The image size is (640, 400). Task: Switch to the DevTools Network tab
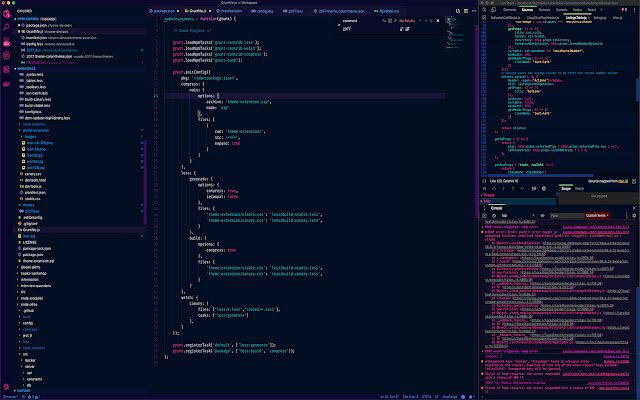544,10
